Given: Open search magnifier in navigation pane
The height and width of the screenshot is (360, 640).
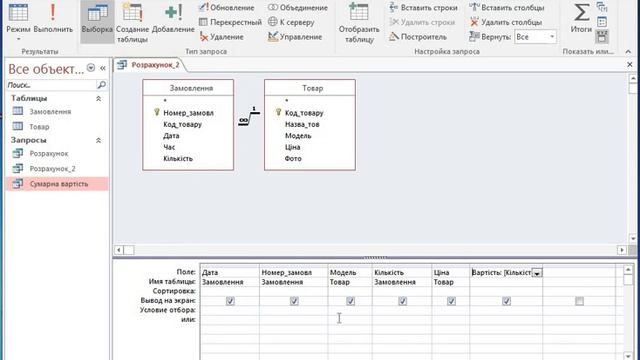Looking at the screenshot, I should coord(102,85).
